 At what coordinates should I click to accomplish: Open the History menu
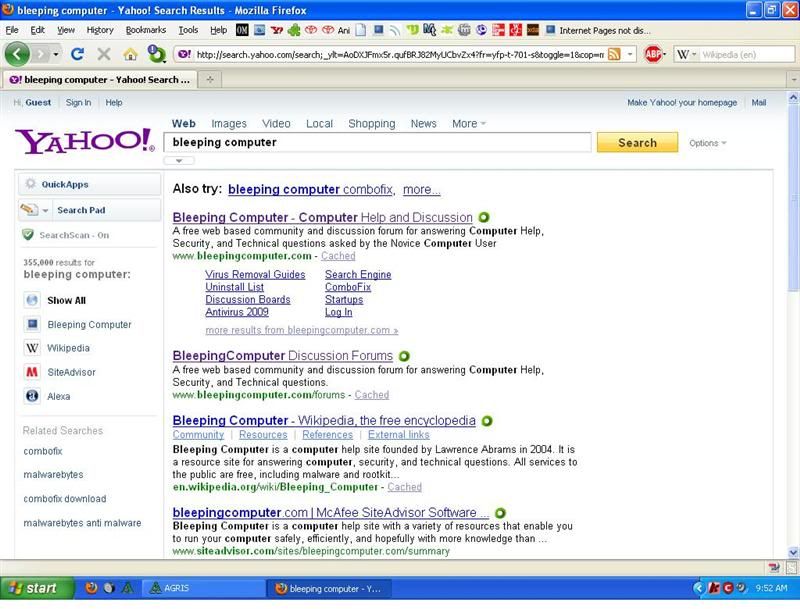pyautogui.click(x=100, y=30)
